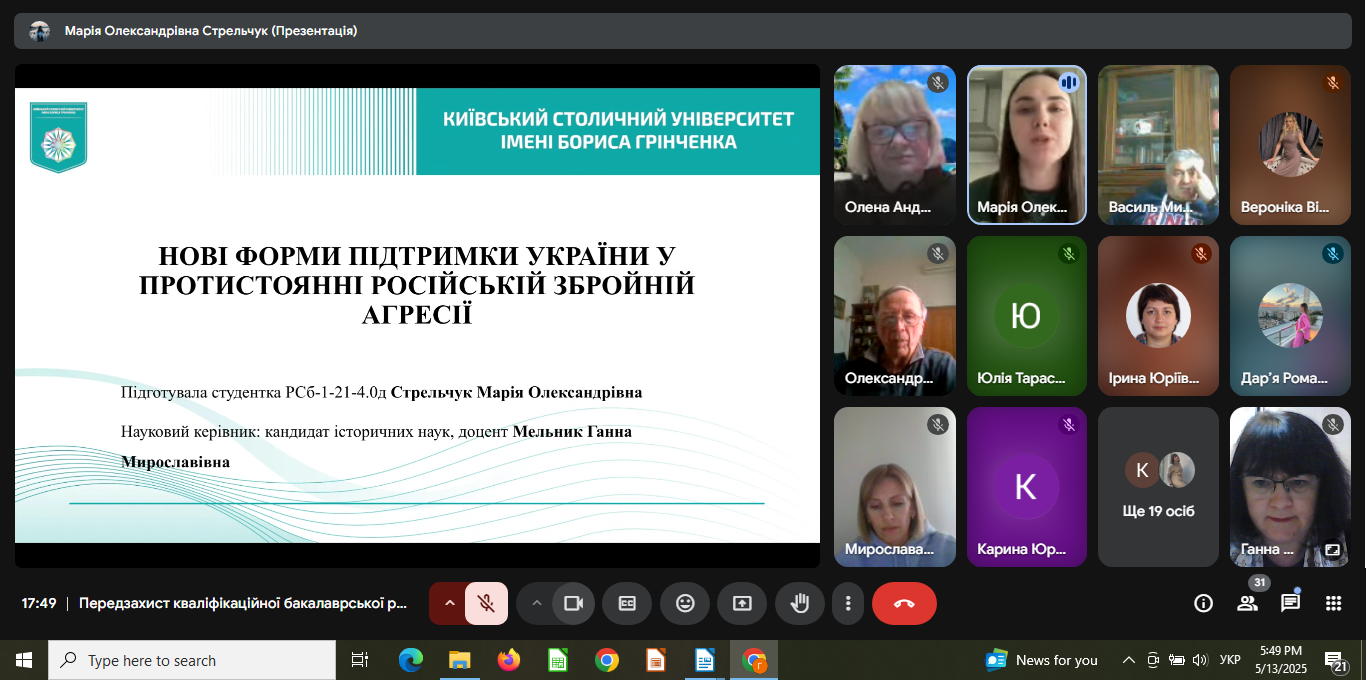This screenshot has width=1366, height=680.
Task: Leave the call with red hang-up button
Action: 904,604
